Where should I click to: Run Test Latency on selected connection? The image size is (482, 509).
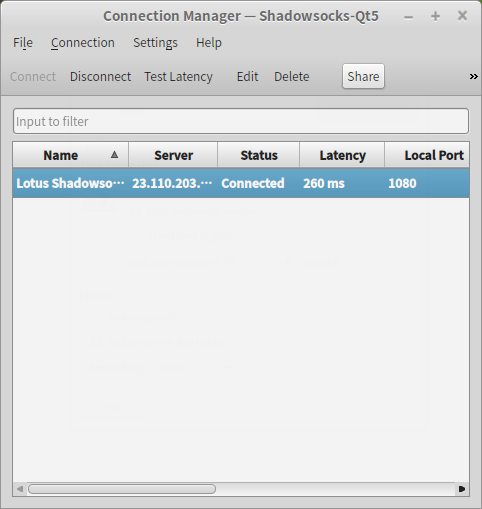pyautogui.click(x=178, y=77)
